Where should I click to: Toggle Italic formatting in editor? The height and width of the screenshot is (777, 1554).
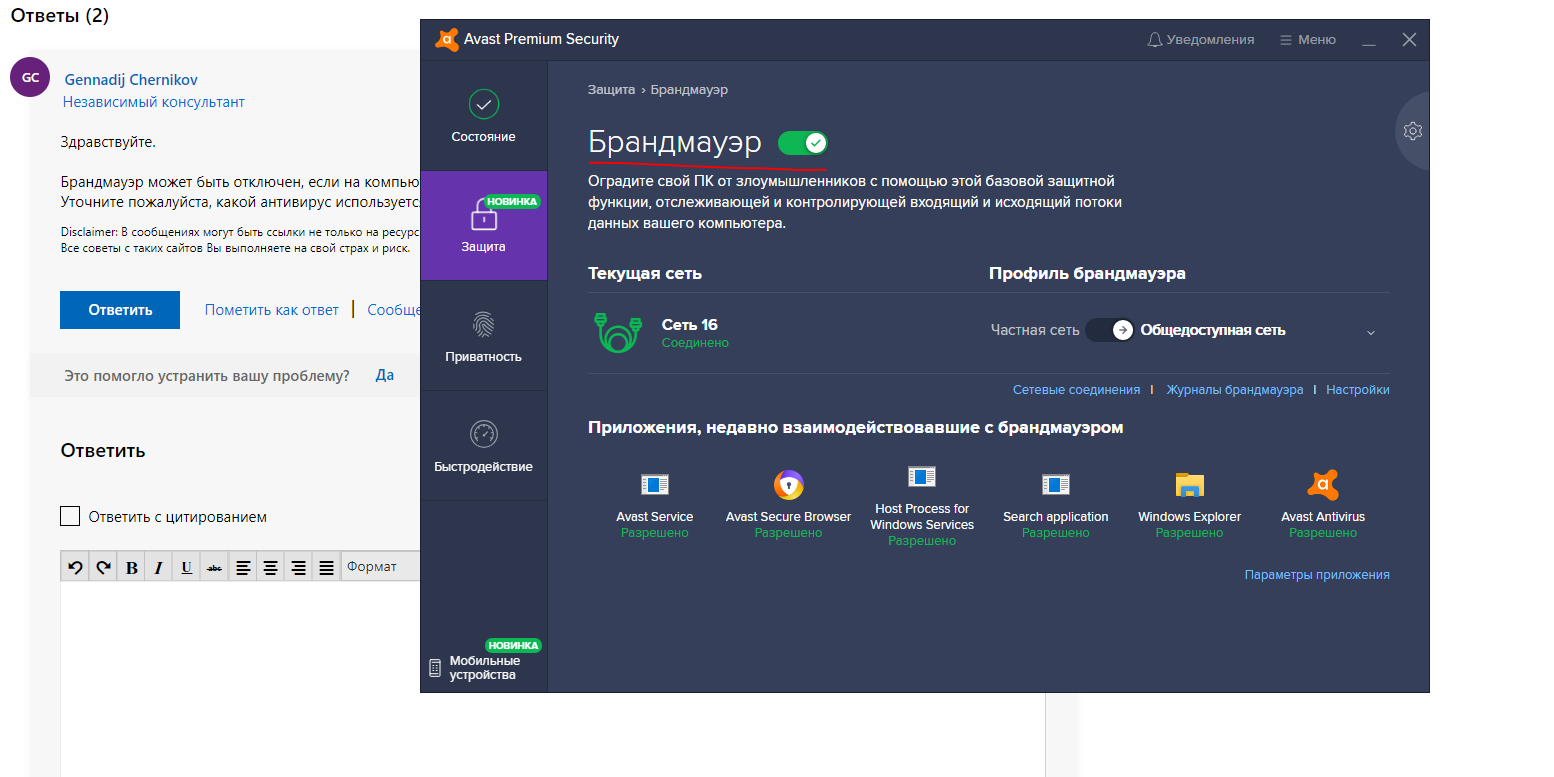pos(158,567)
